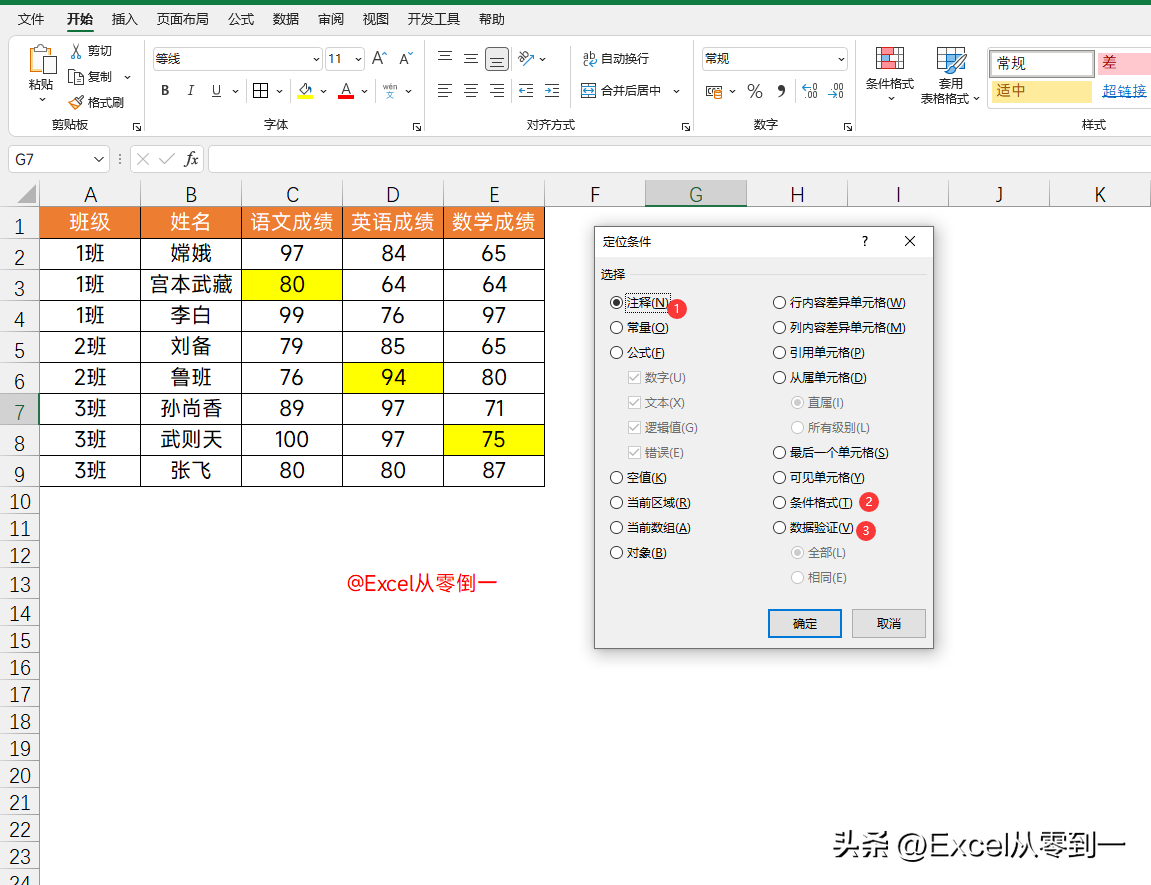The width and height of the screenshot is (1151, 885).
Task: Open the font size dropdown
Action: (358, 59)
